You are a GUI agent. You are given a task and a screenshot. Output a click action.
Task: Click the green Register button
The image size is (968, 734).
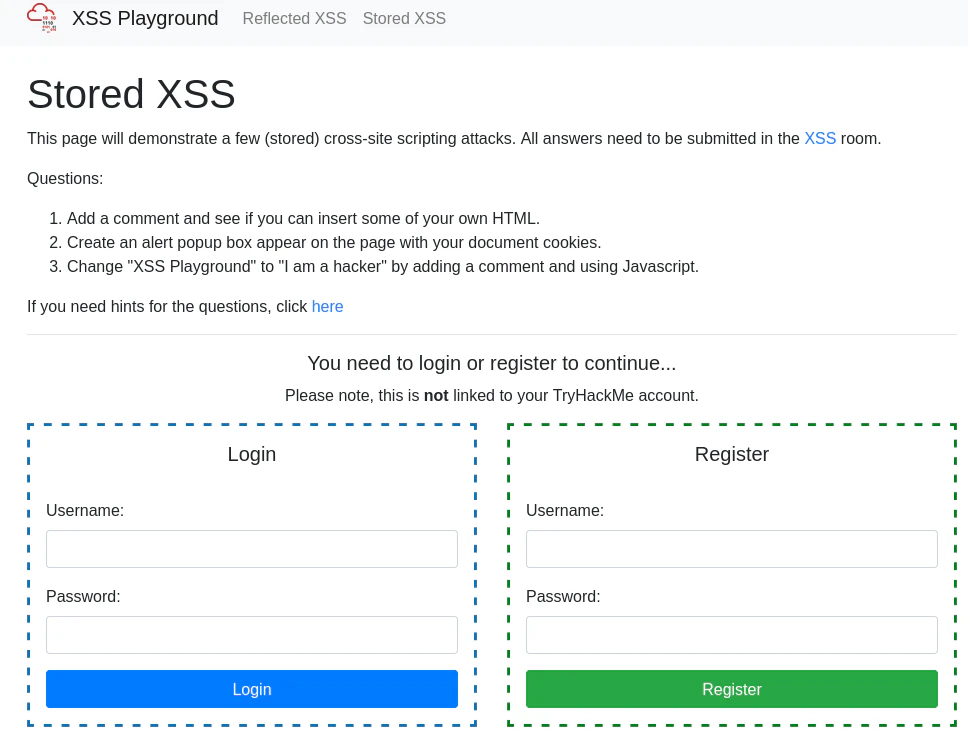(x=732, y=689)
